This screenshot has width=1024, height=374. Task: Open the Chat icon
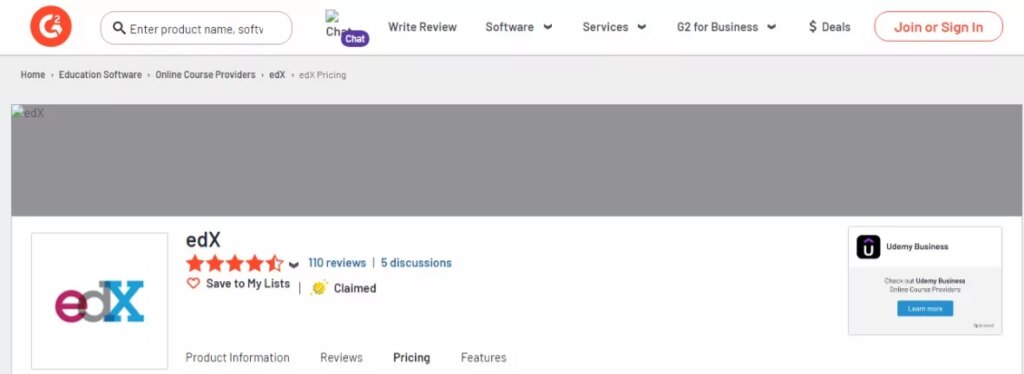[347, 28]
